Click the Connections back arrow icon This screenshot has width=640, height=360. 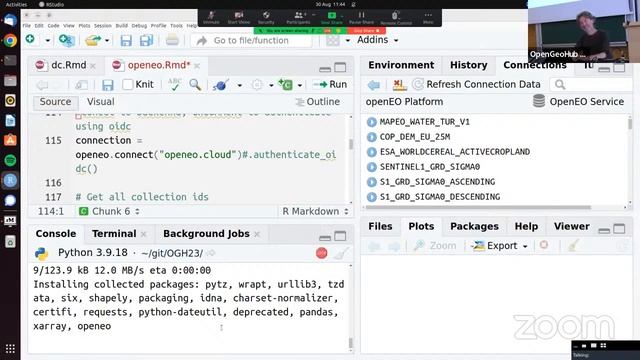pos(373,85)
